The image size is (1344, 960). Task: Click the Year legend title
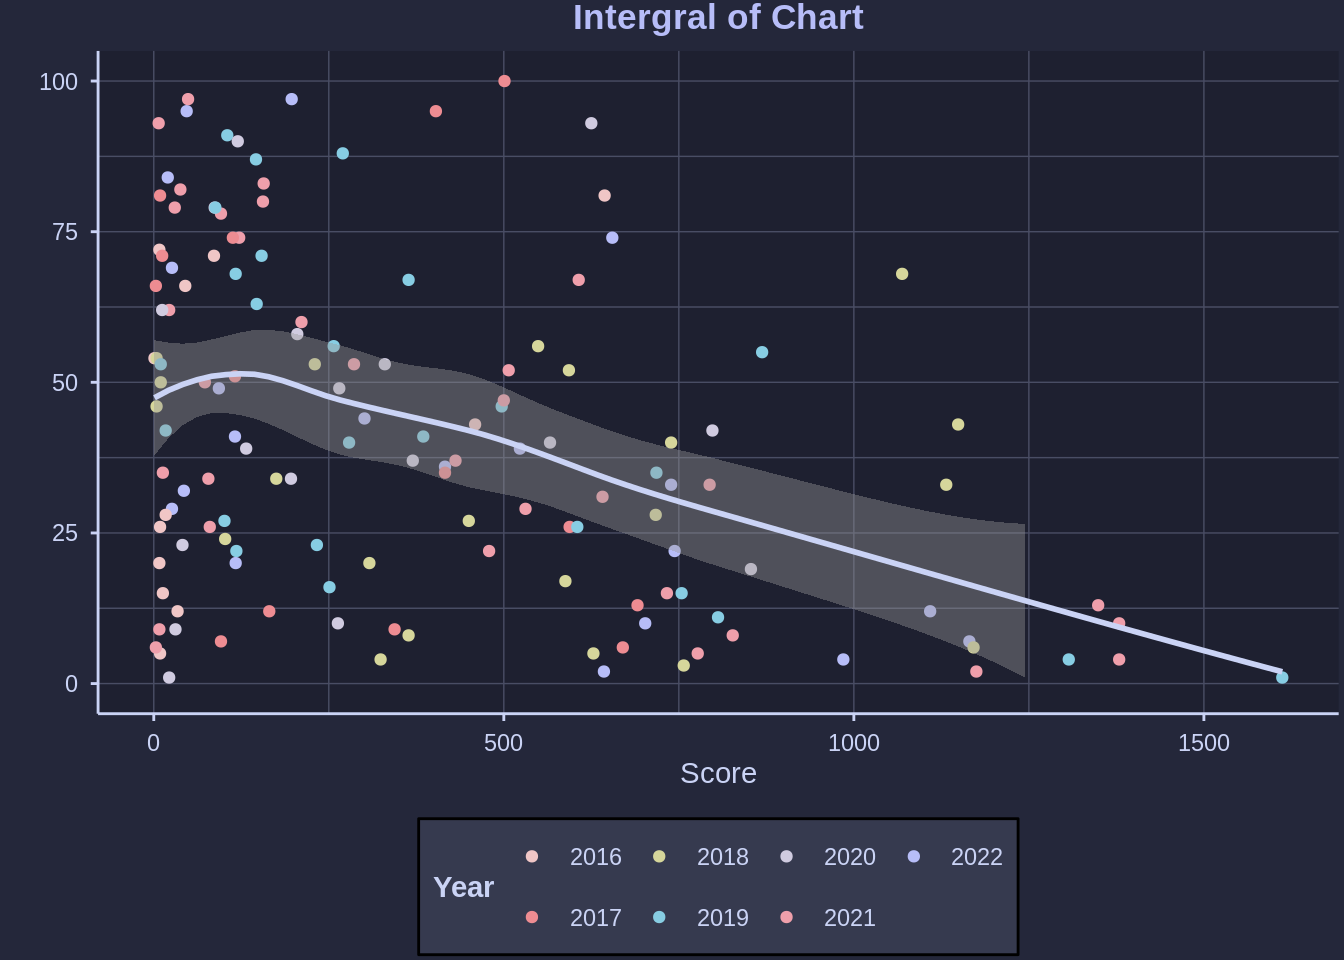pos(463,887)
